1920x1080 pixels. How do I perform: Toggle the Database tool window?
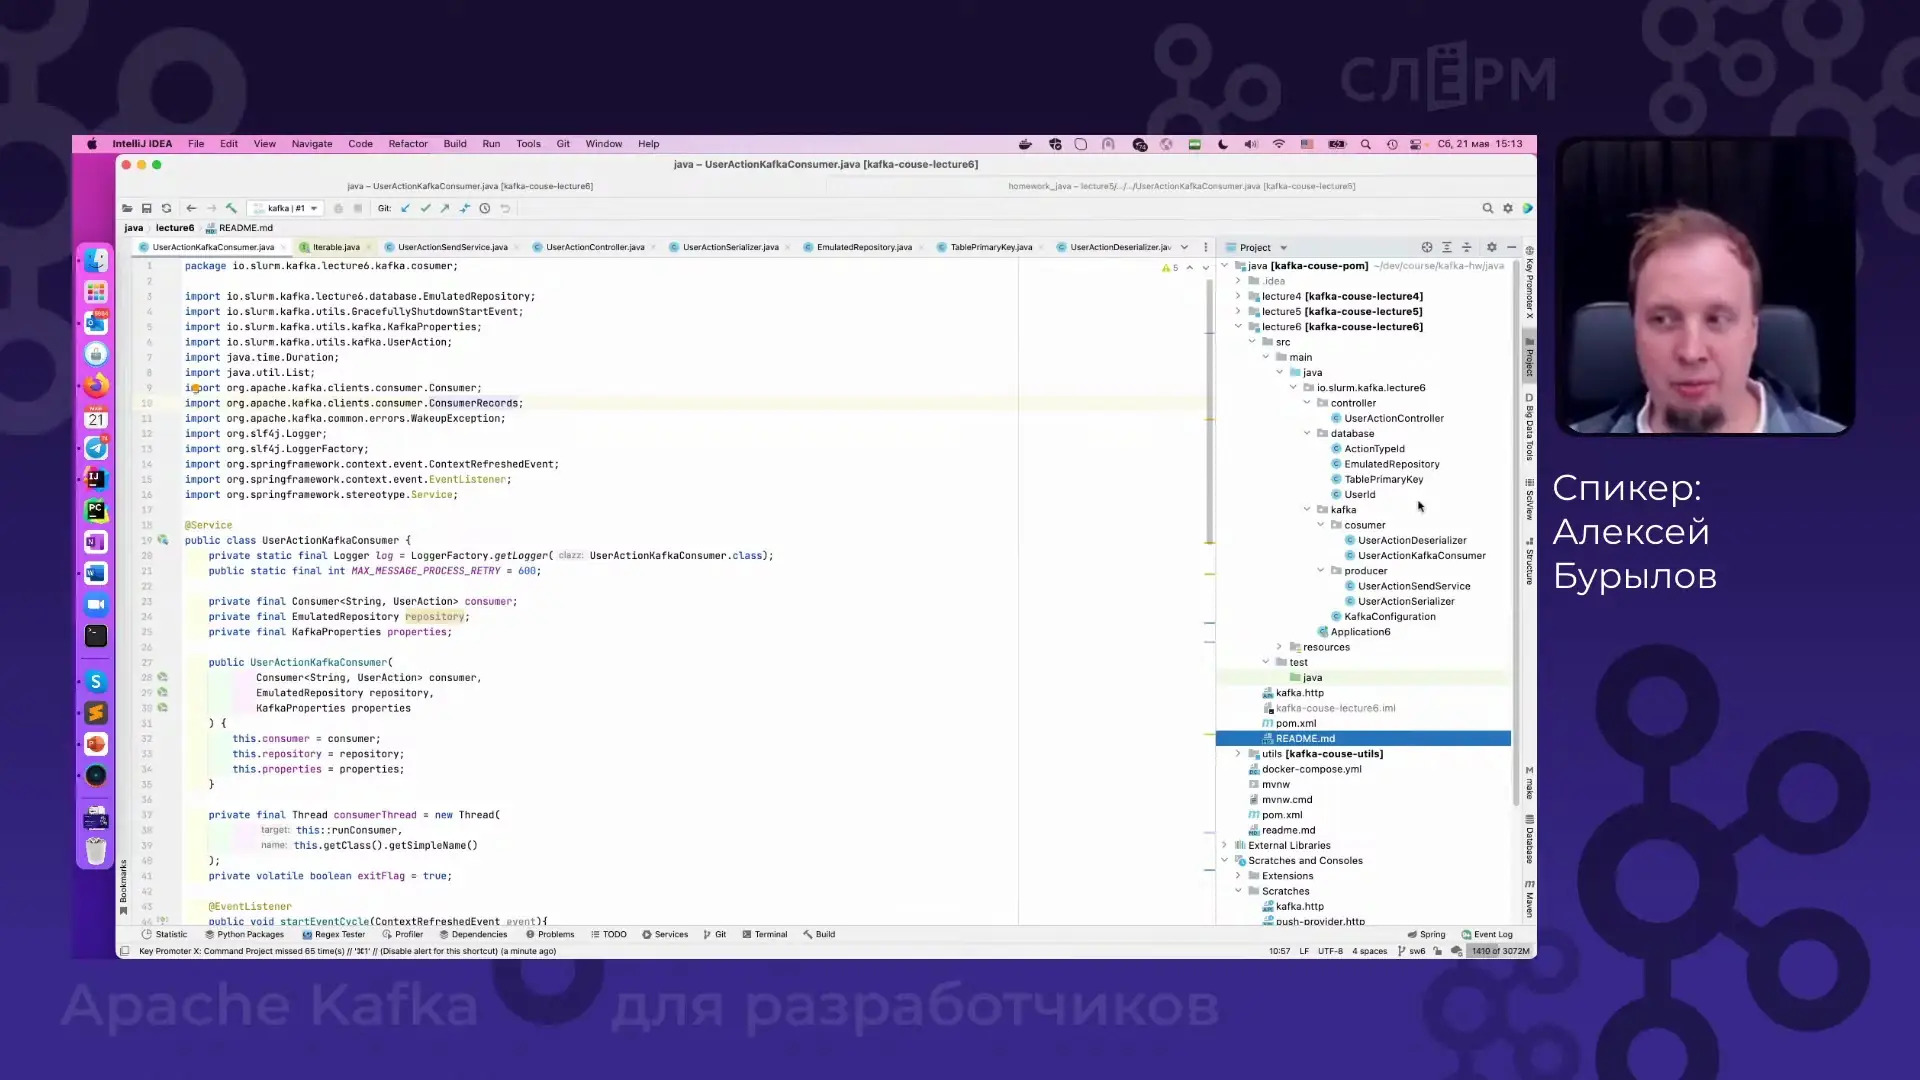1529,840
